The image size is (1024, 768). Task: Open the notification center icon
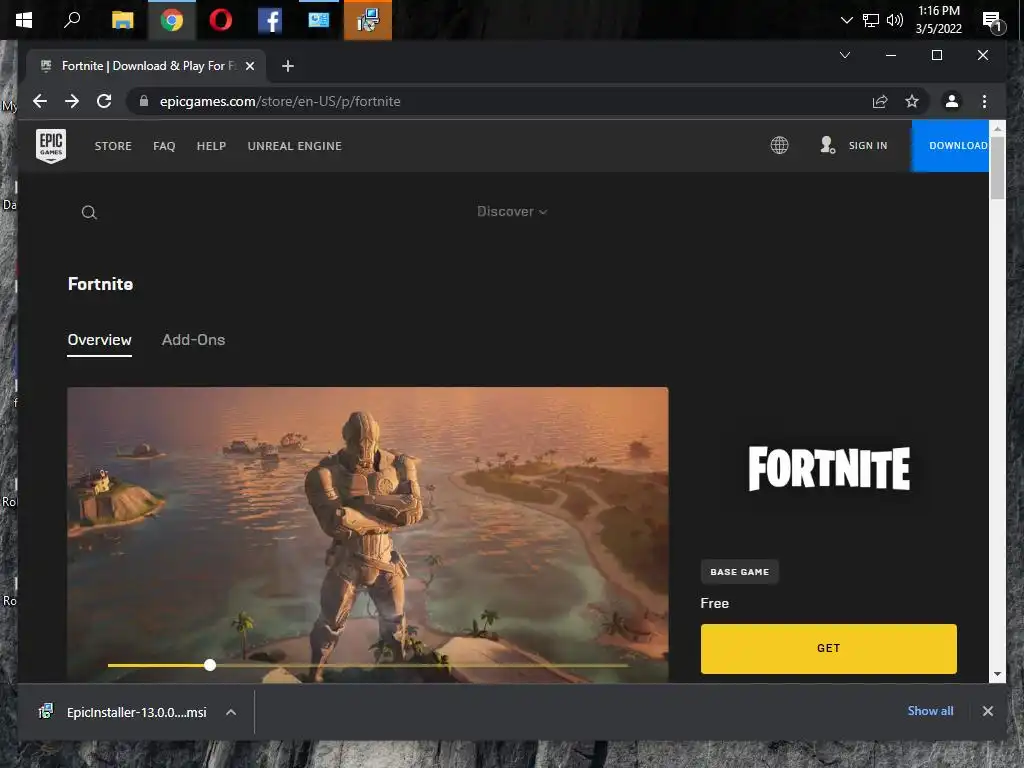coord(992,21)
